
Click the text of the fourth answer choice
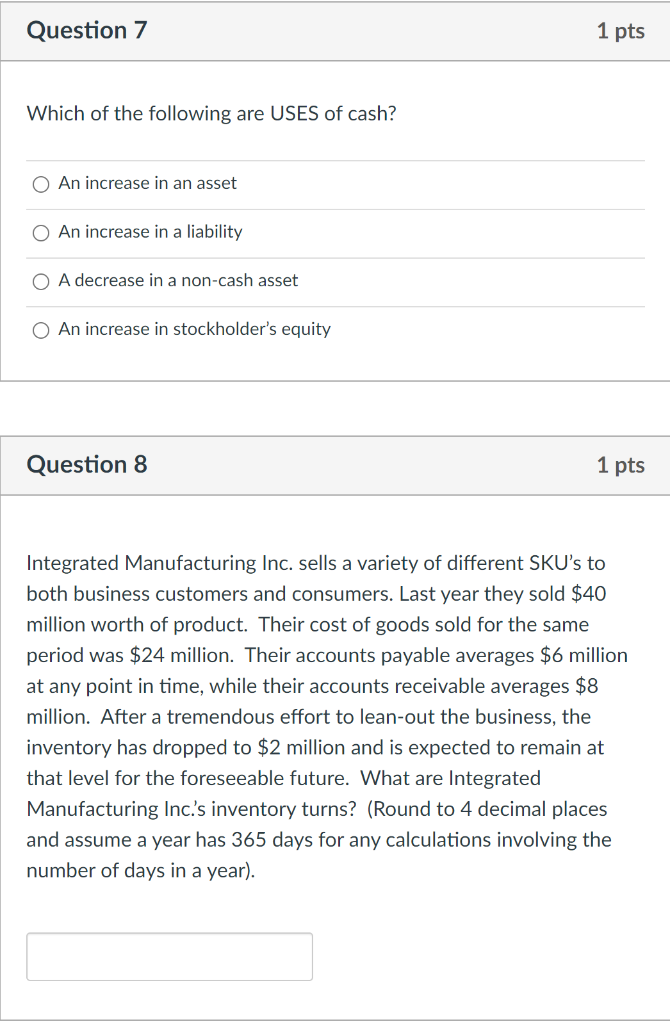pos(194,329)
